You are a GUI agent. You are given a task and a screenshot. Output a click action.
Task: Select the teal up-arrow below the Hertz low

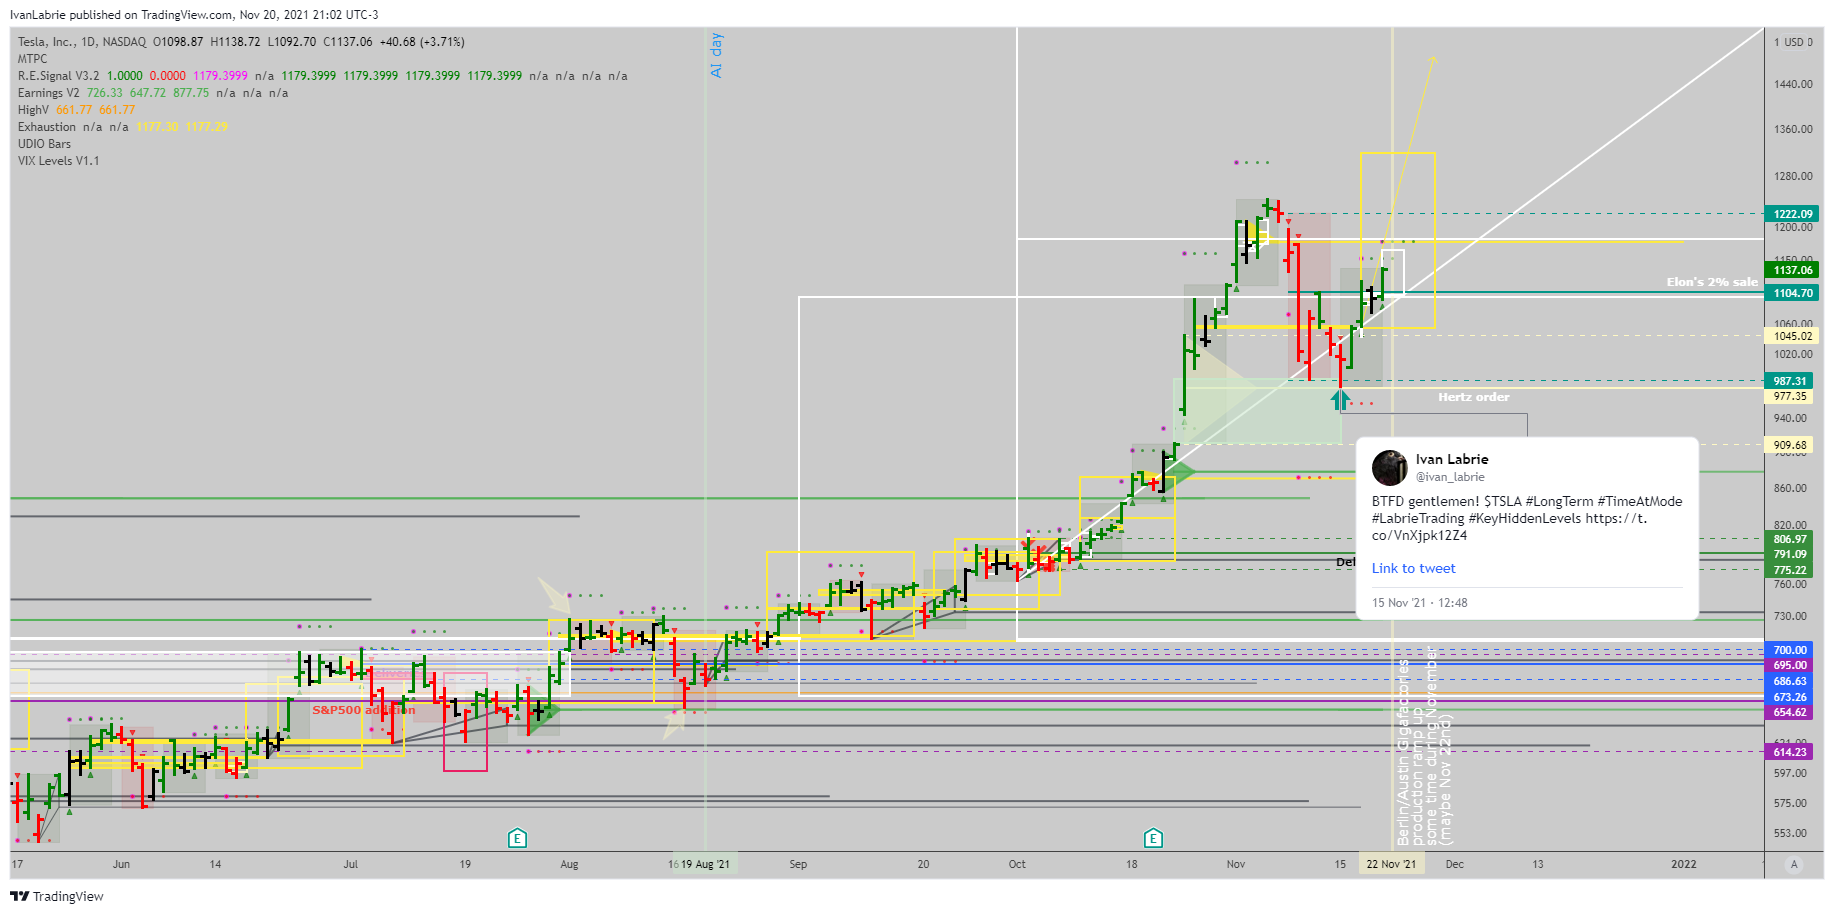[1340, 400]
